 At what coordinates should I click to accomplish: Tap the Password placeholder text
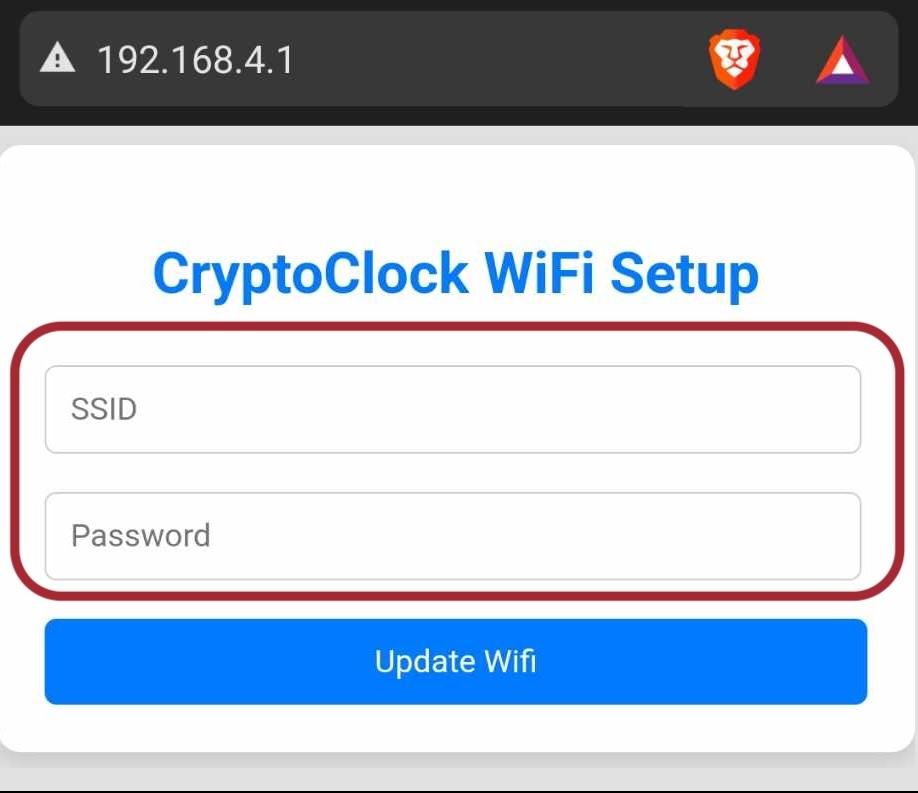(x=140, y=536)
